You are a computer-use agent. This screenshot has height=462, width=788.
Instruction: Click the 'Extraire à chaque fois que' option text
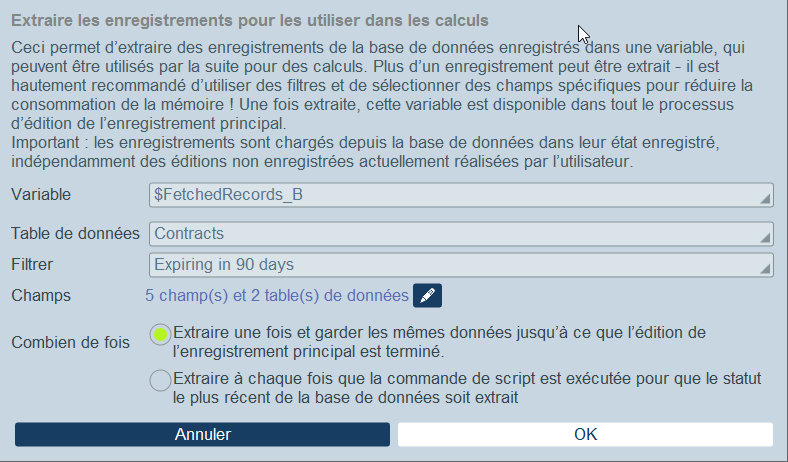(x=467, y=388)
